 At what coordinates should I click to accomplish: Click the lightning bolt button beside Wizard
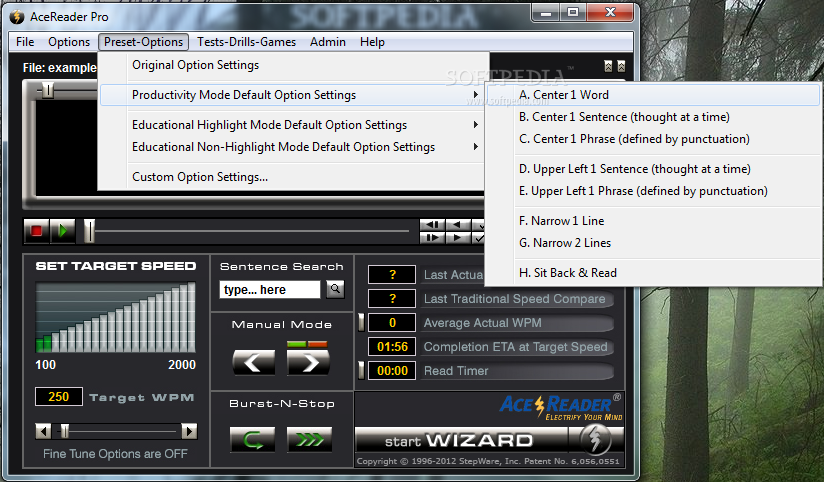[595, 439]
